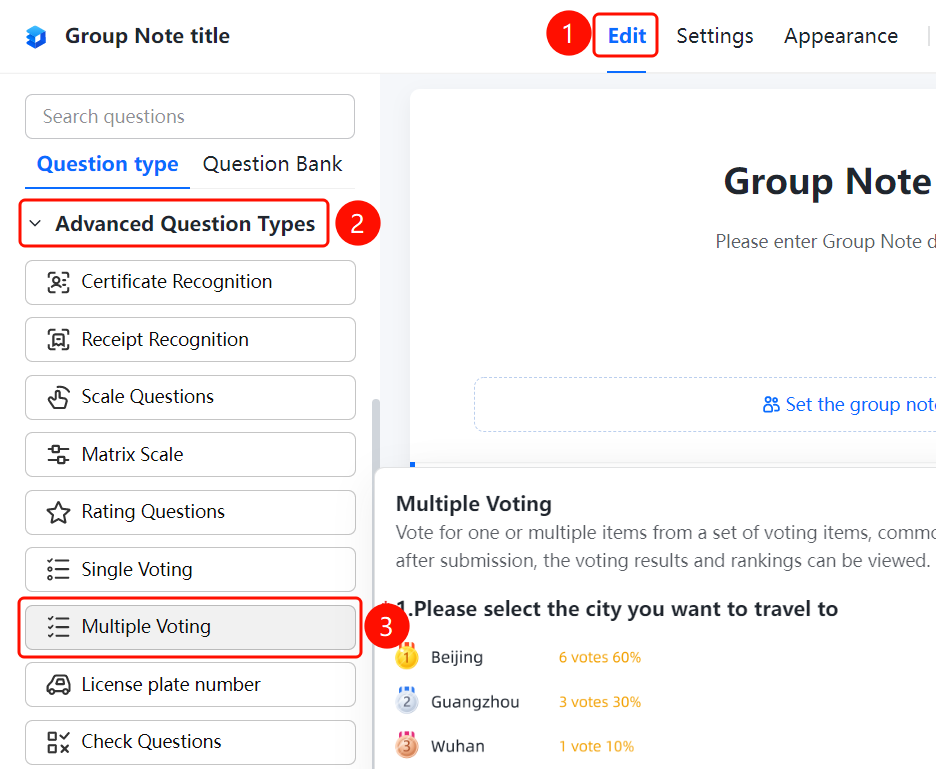The image size is (936, 769).
Task: Click the Multiple Voting checklist icon
Action: pos(58,627)
